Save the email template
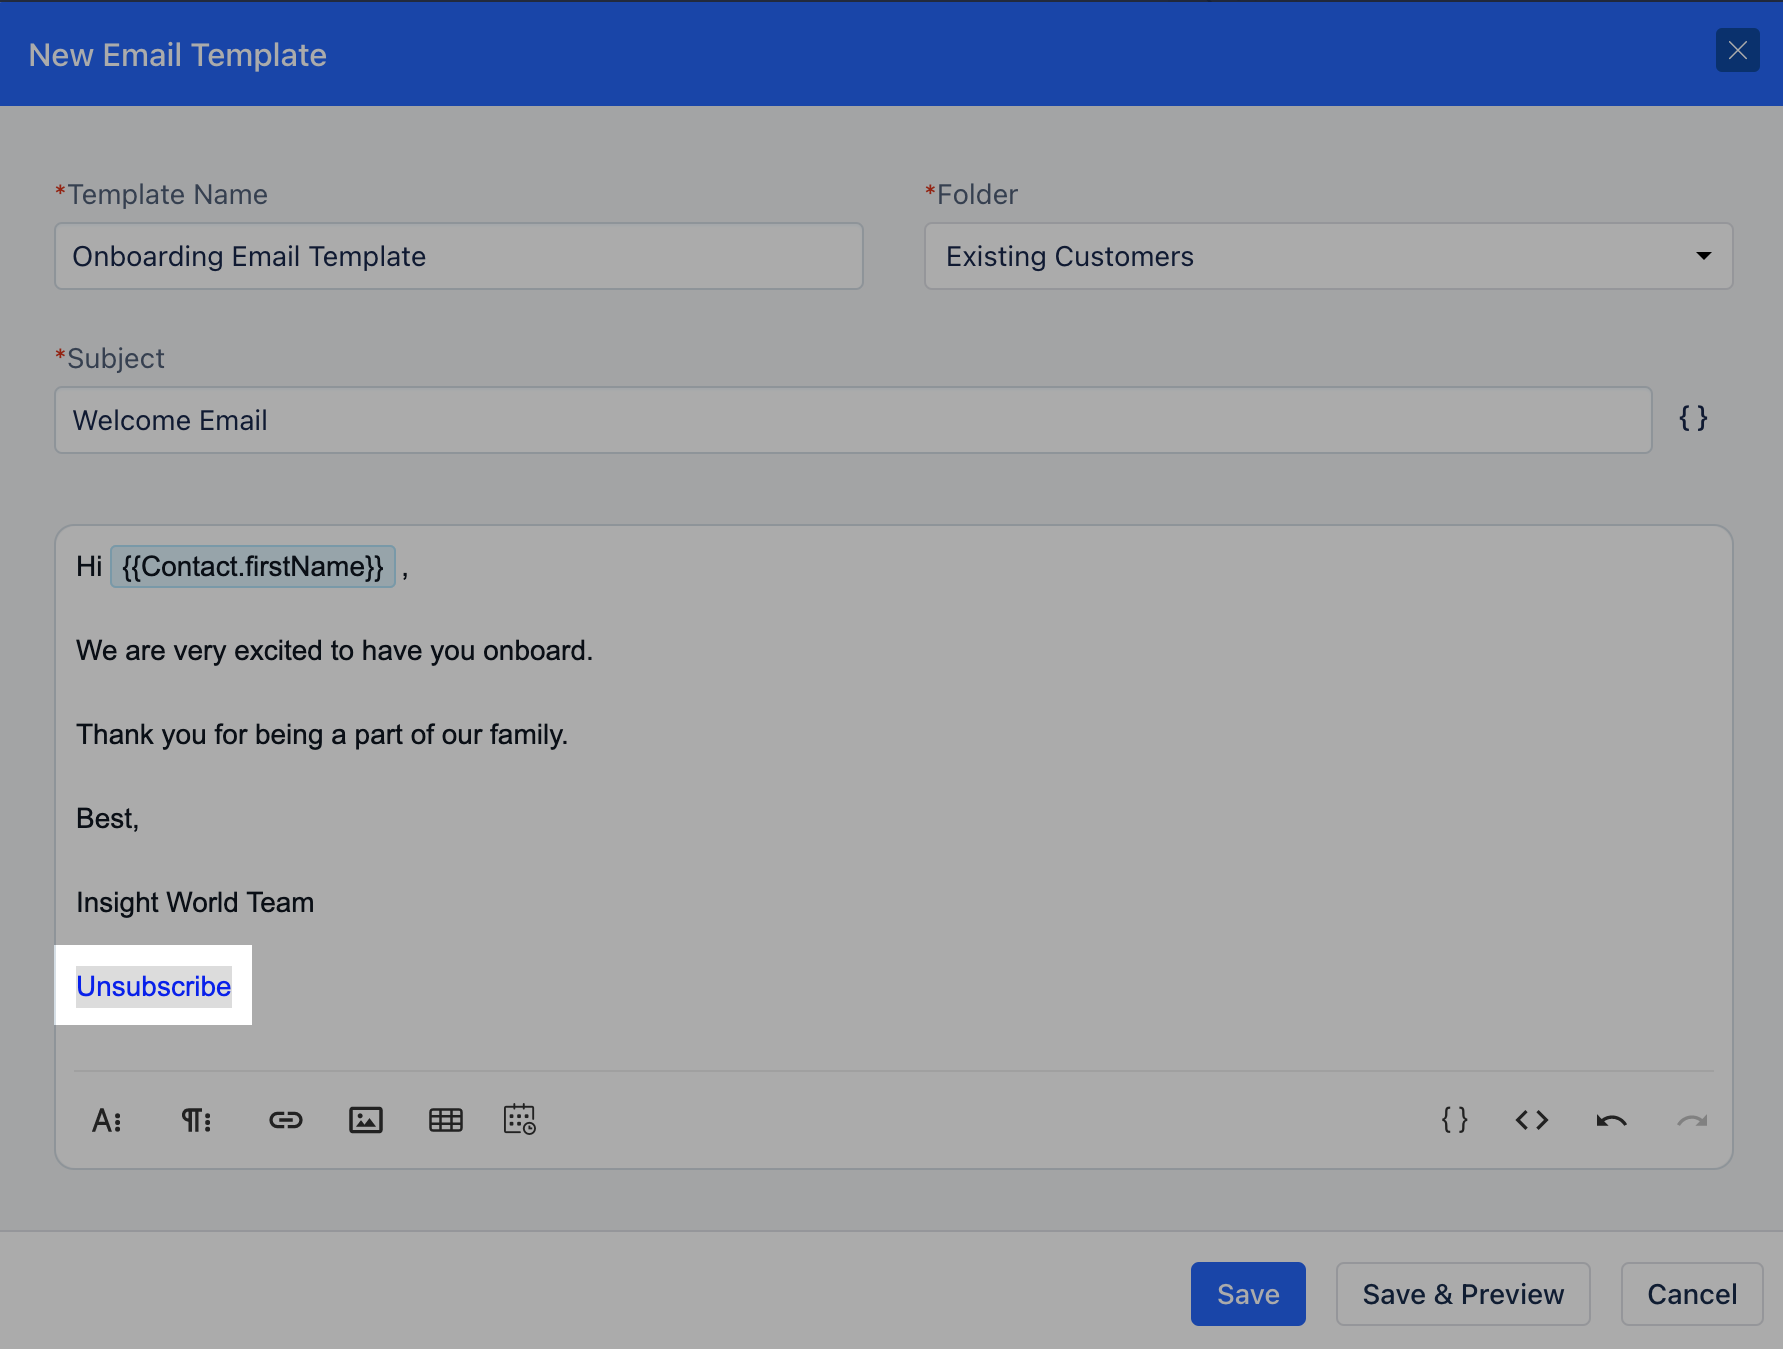The height and width of the screenshot is (1349, 1783). [x=1247, y=1294]
